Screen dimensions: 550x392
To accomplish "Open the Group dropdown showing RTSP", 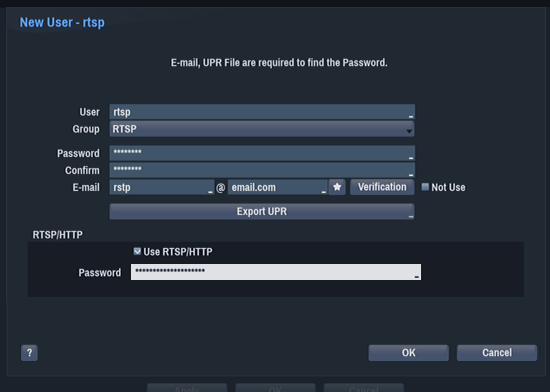I will pyautogui.click(x=262, y=129).
